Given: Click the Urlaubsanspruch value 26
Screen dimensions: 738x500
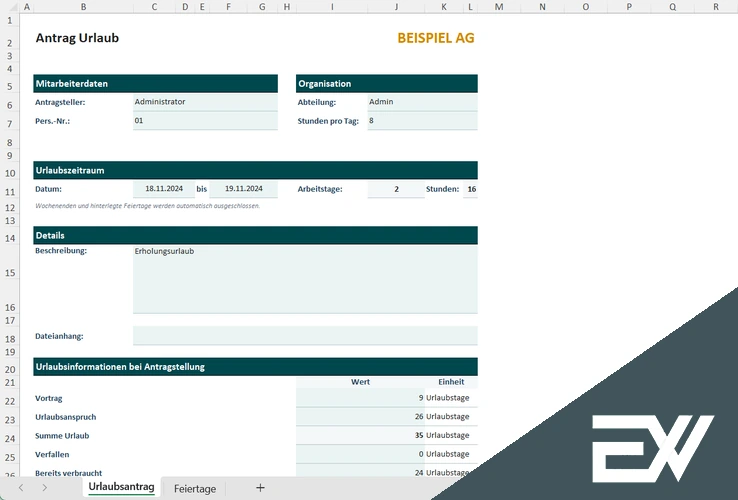Looking at the screenshot, I should click(x=361, y=416).
